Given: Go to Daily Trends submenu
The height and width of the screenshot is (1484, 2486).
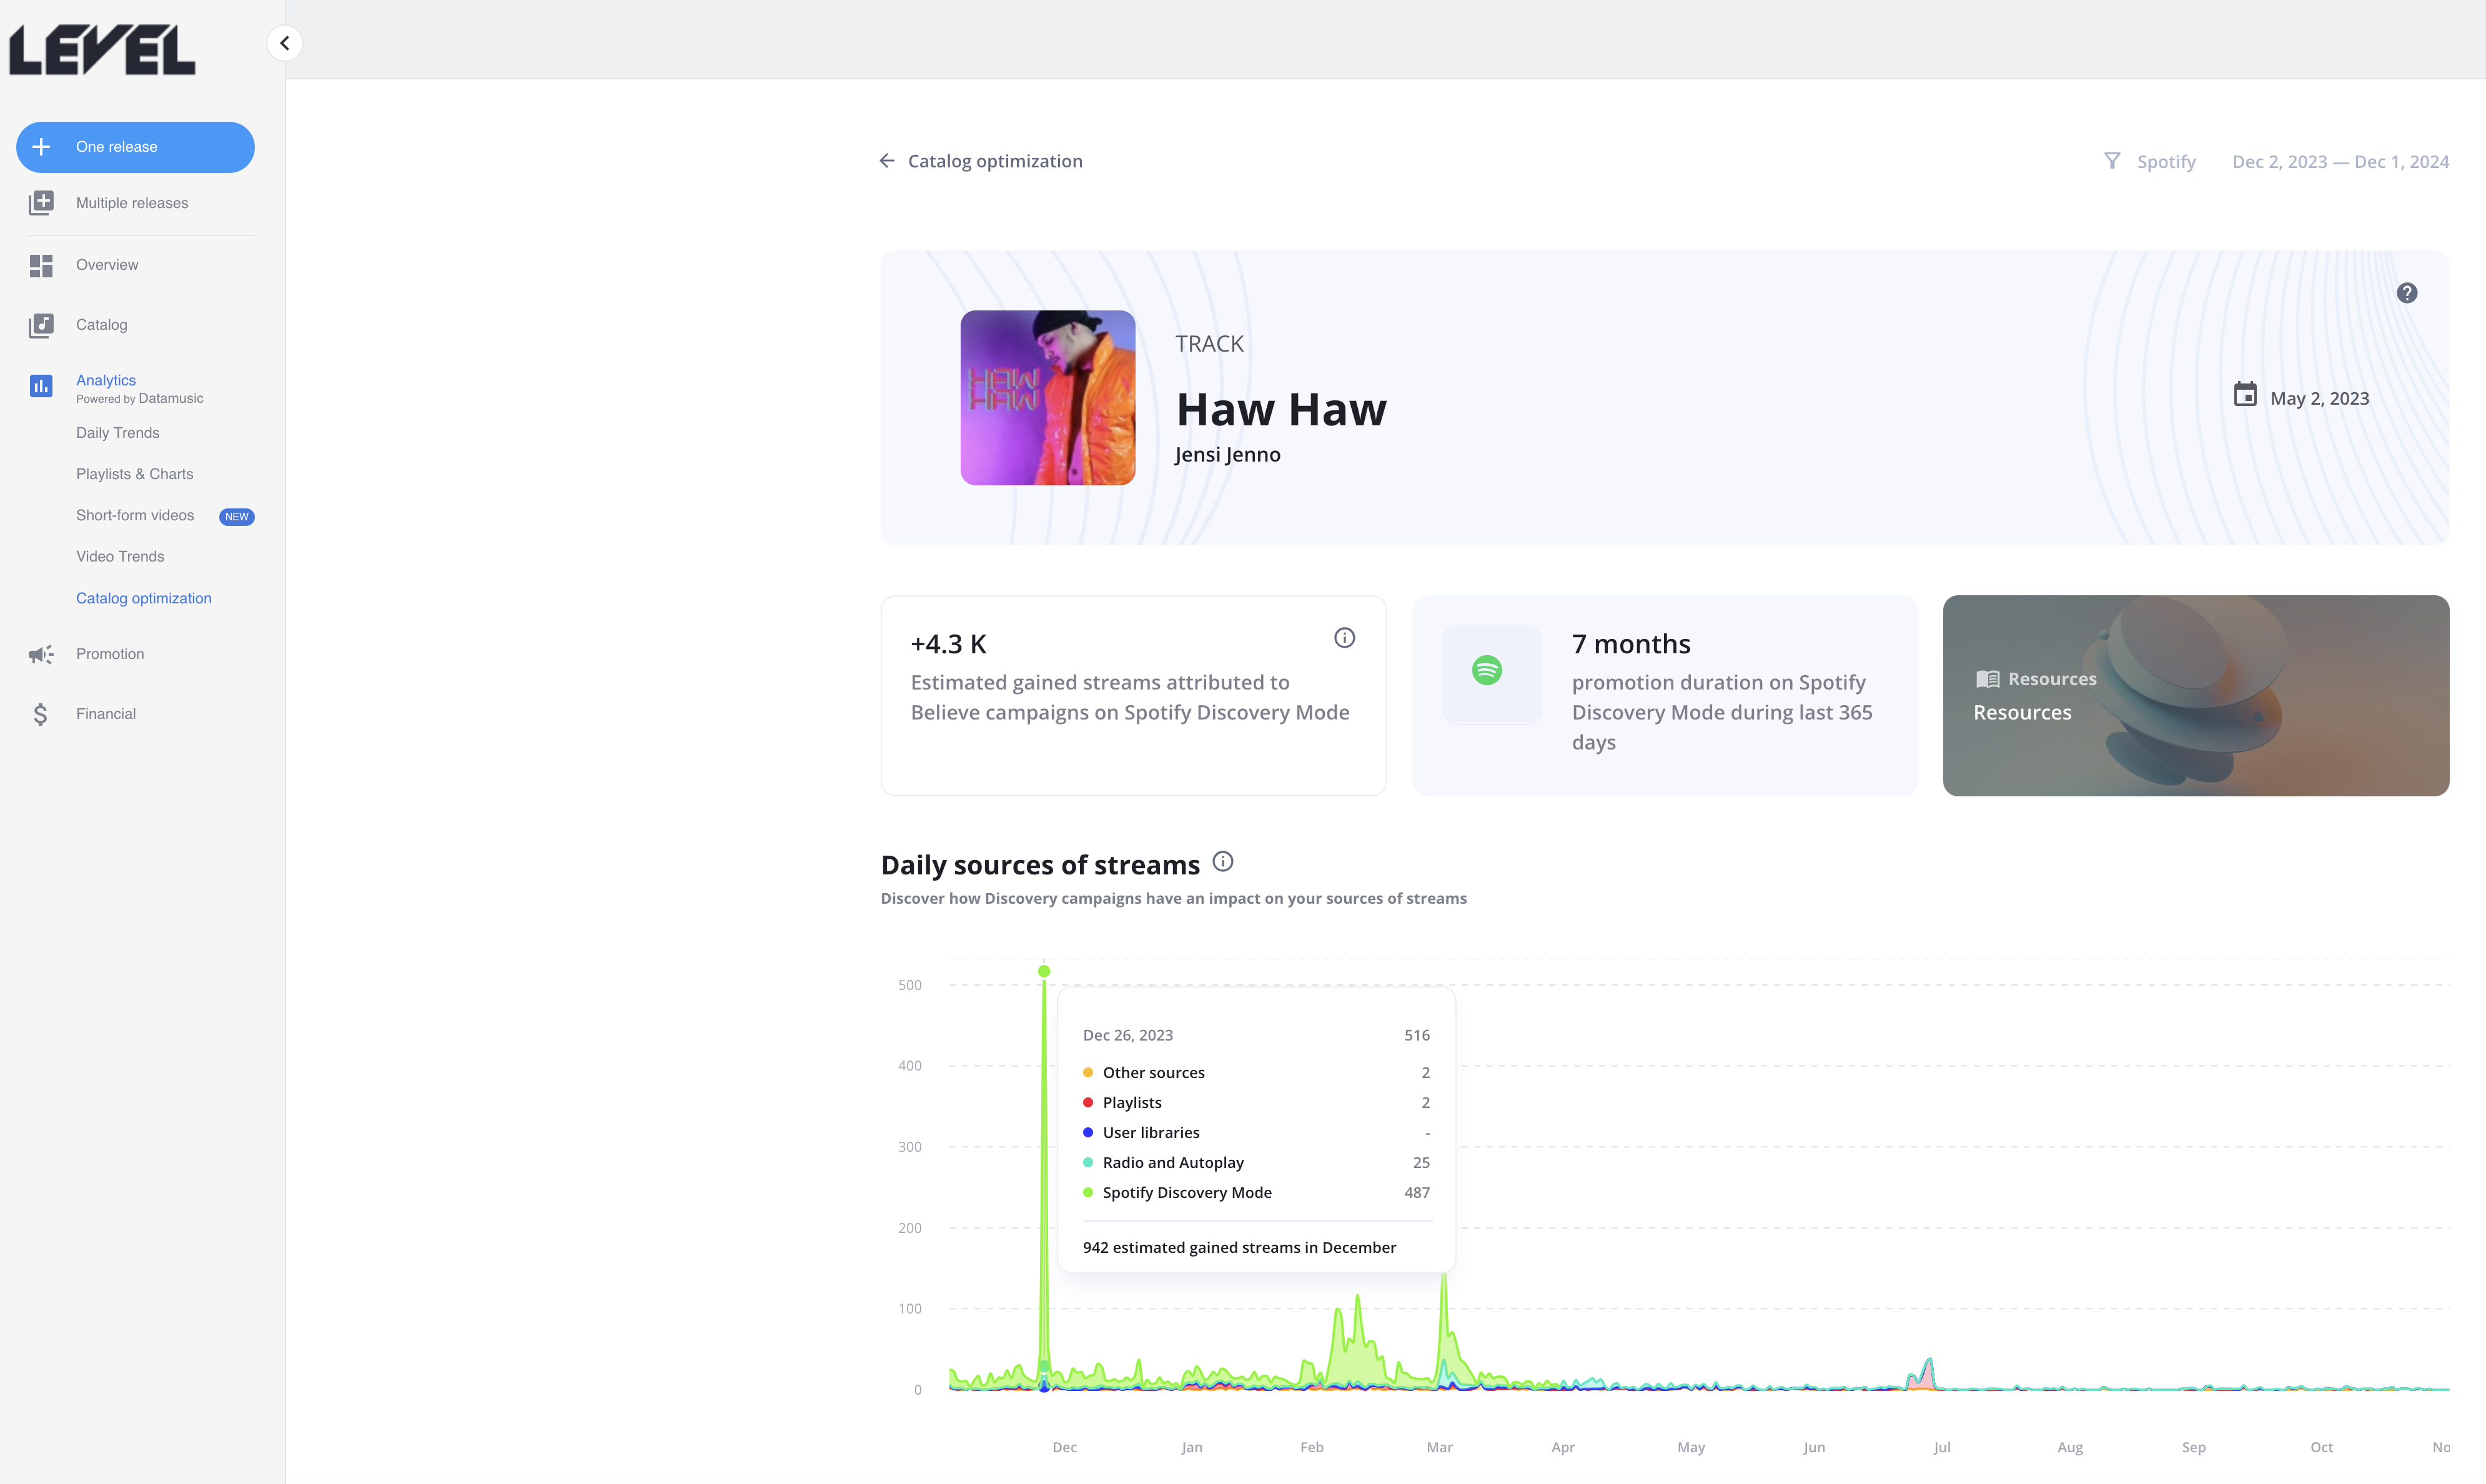Looking at the screenshot, I should coord(117,433).
